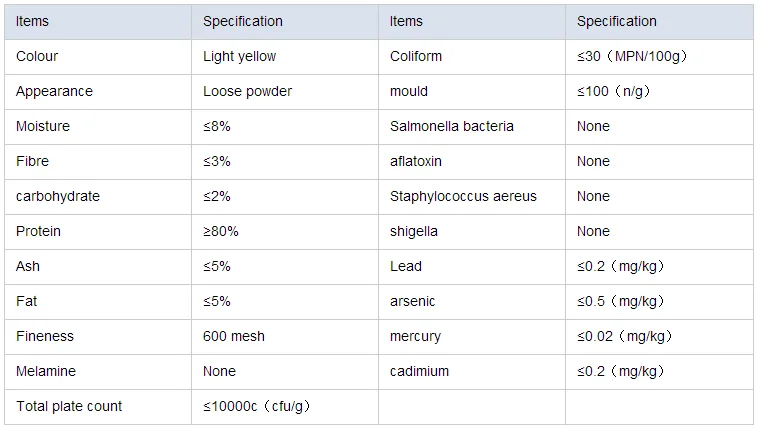This screenshot has height=431, width=760.
Task: Click the ≤30 MPN/100g value
Action: 631,56
